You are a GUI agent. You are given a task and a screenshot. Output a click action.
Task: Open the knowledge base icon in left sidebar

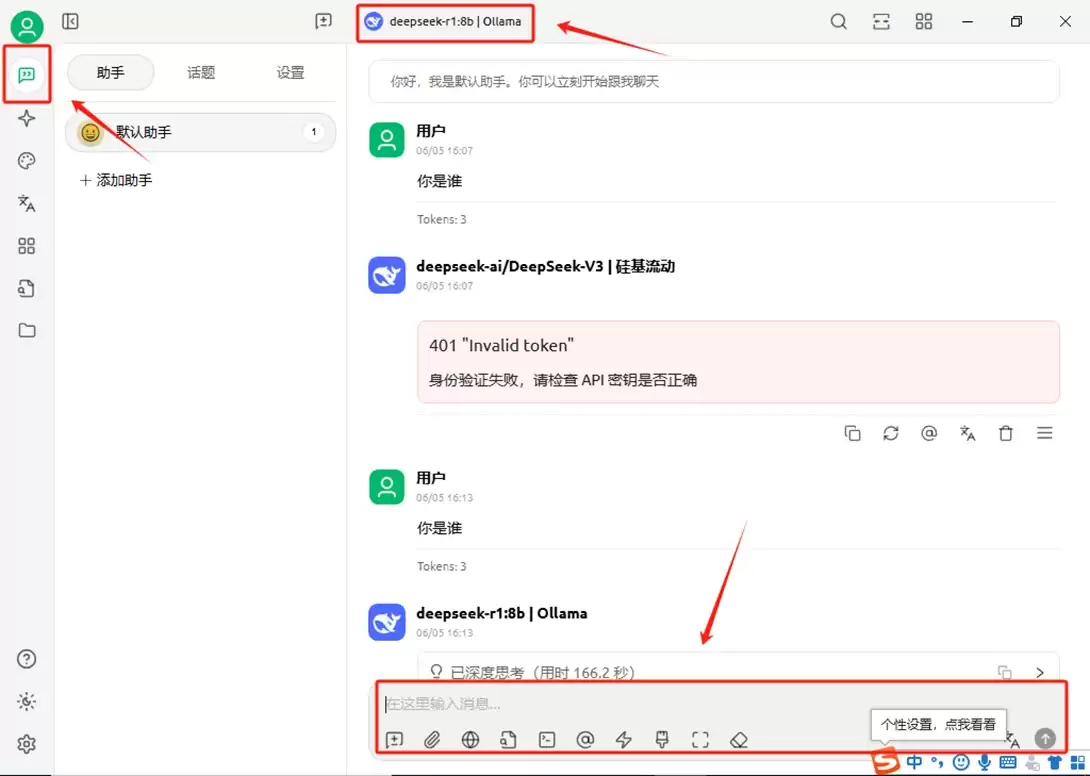click(26, 288)
